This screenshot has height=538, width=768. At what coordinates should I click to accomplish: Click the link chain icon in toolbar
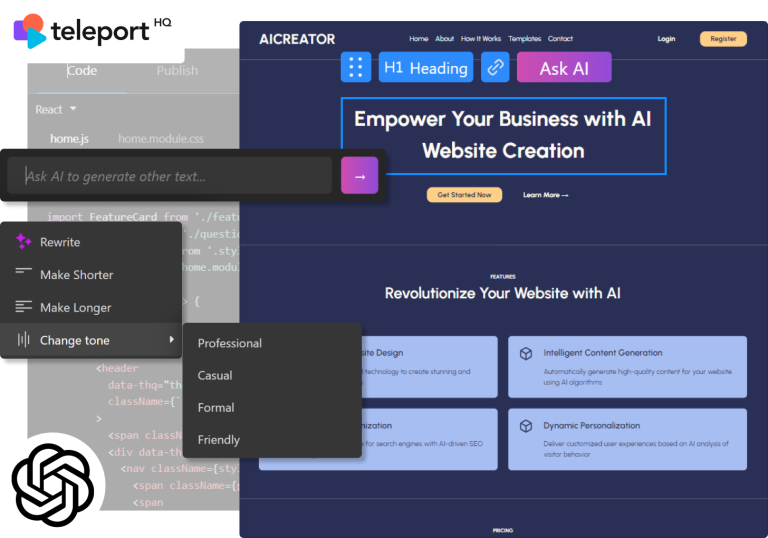tap(495, 67)
